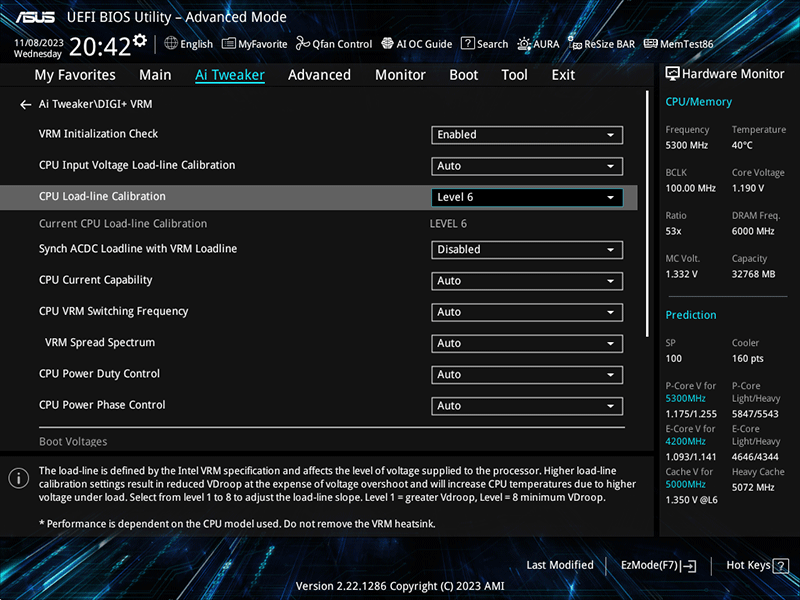Image resolution: width=800 pixels, height=600 pixels.
Task: Click the 160 pts cooler value
Action: pyautogui.click(x=747, y=359)
